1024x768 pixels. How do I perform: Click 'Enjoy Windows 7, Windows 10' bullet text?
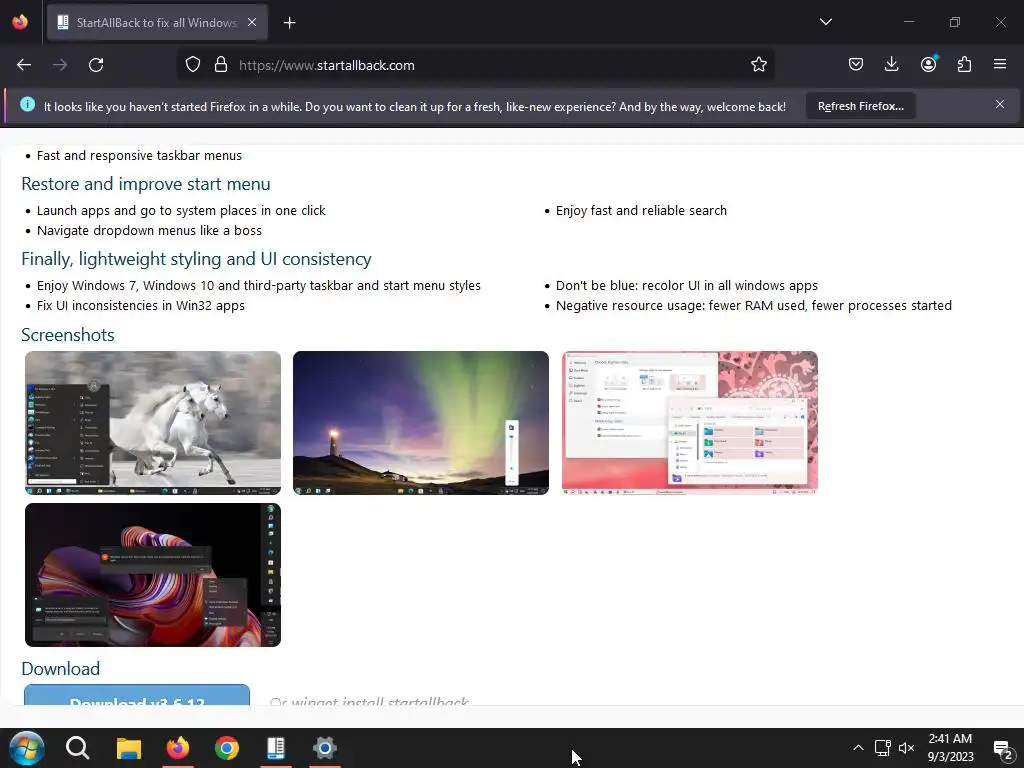259,286
